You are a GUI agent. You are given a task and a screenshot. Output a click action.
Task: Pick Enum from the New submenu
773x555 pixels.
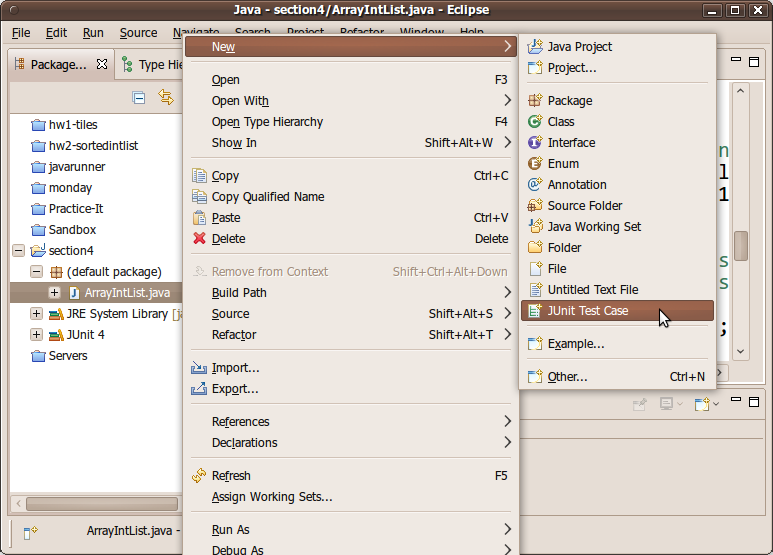[x=562, y=164]
